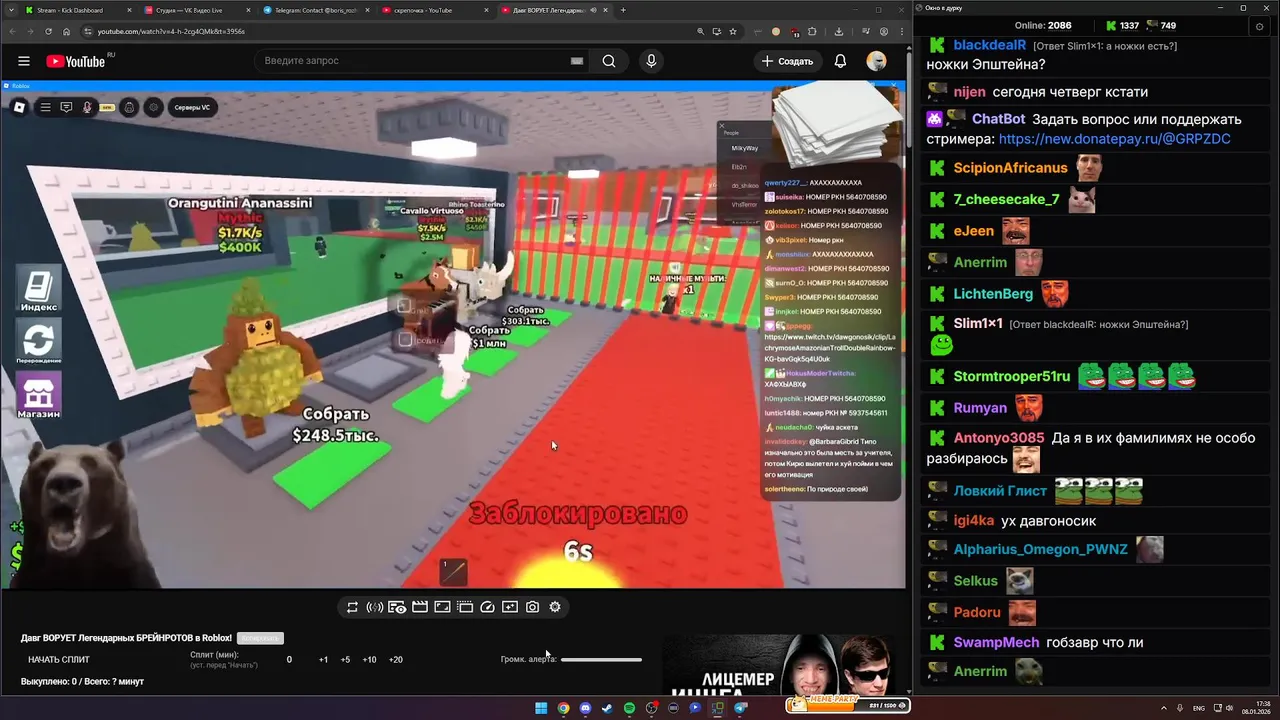The height and width of the screenshot is (720, 1280).
Task: Open Telegram from the taskbar
Action: click(x=740, y=708)
